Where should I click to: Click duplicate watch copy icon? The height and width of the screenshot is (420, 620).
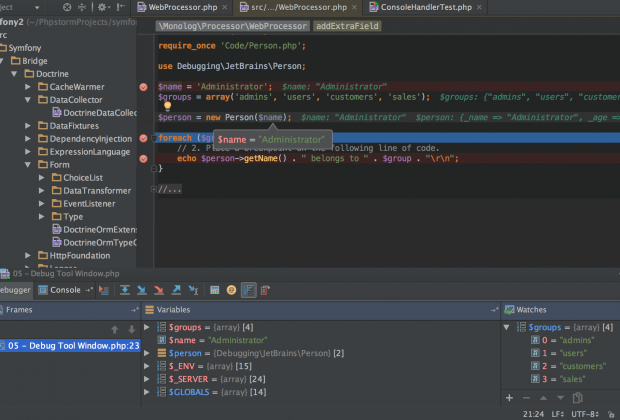point(578,398)
